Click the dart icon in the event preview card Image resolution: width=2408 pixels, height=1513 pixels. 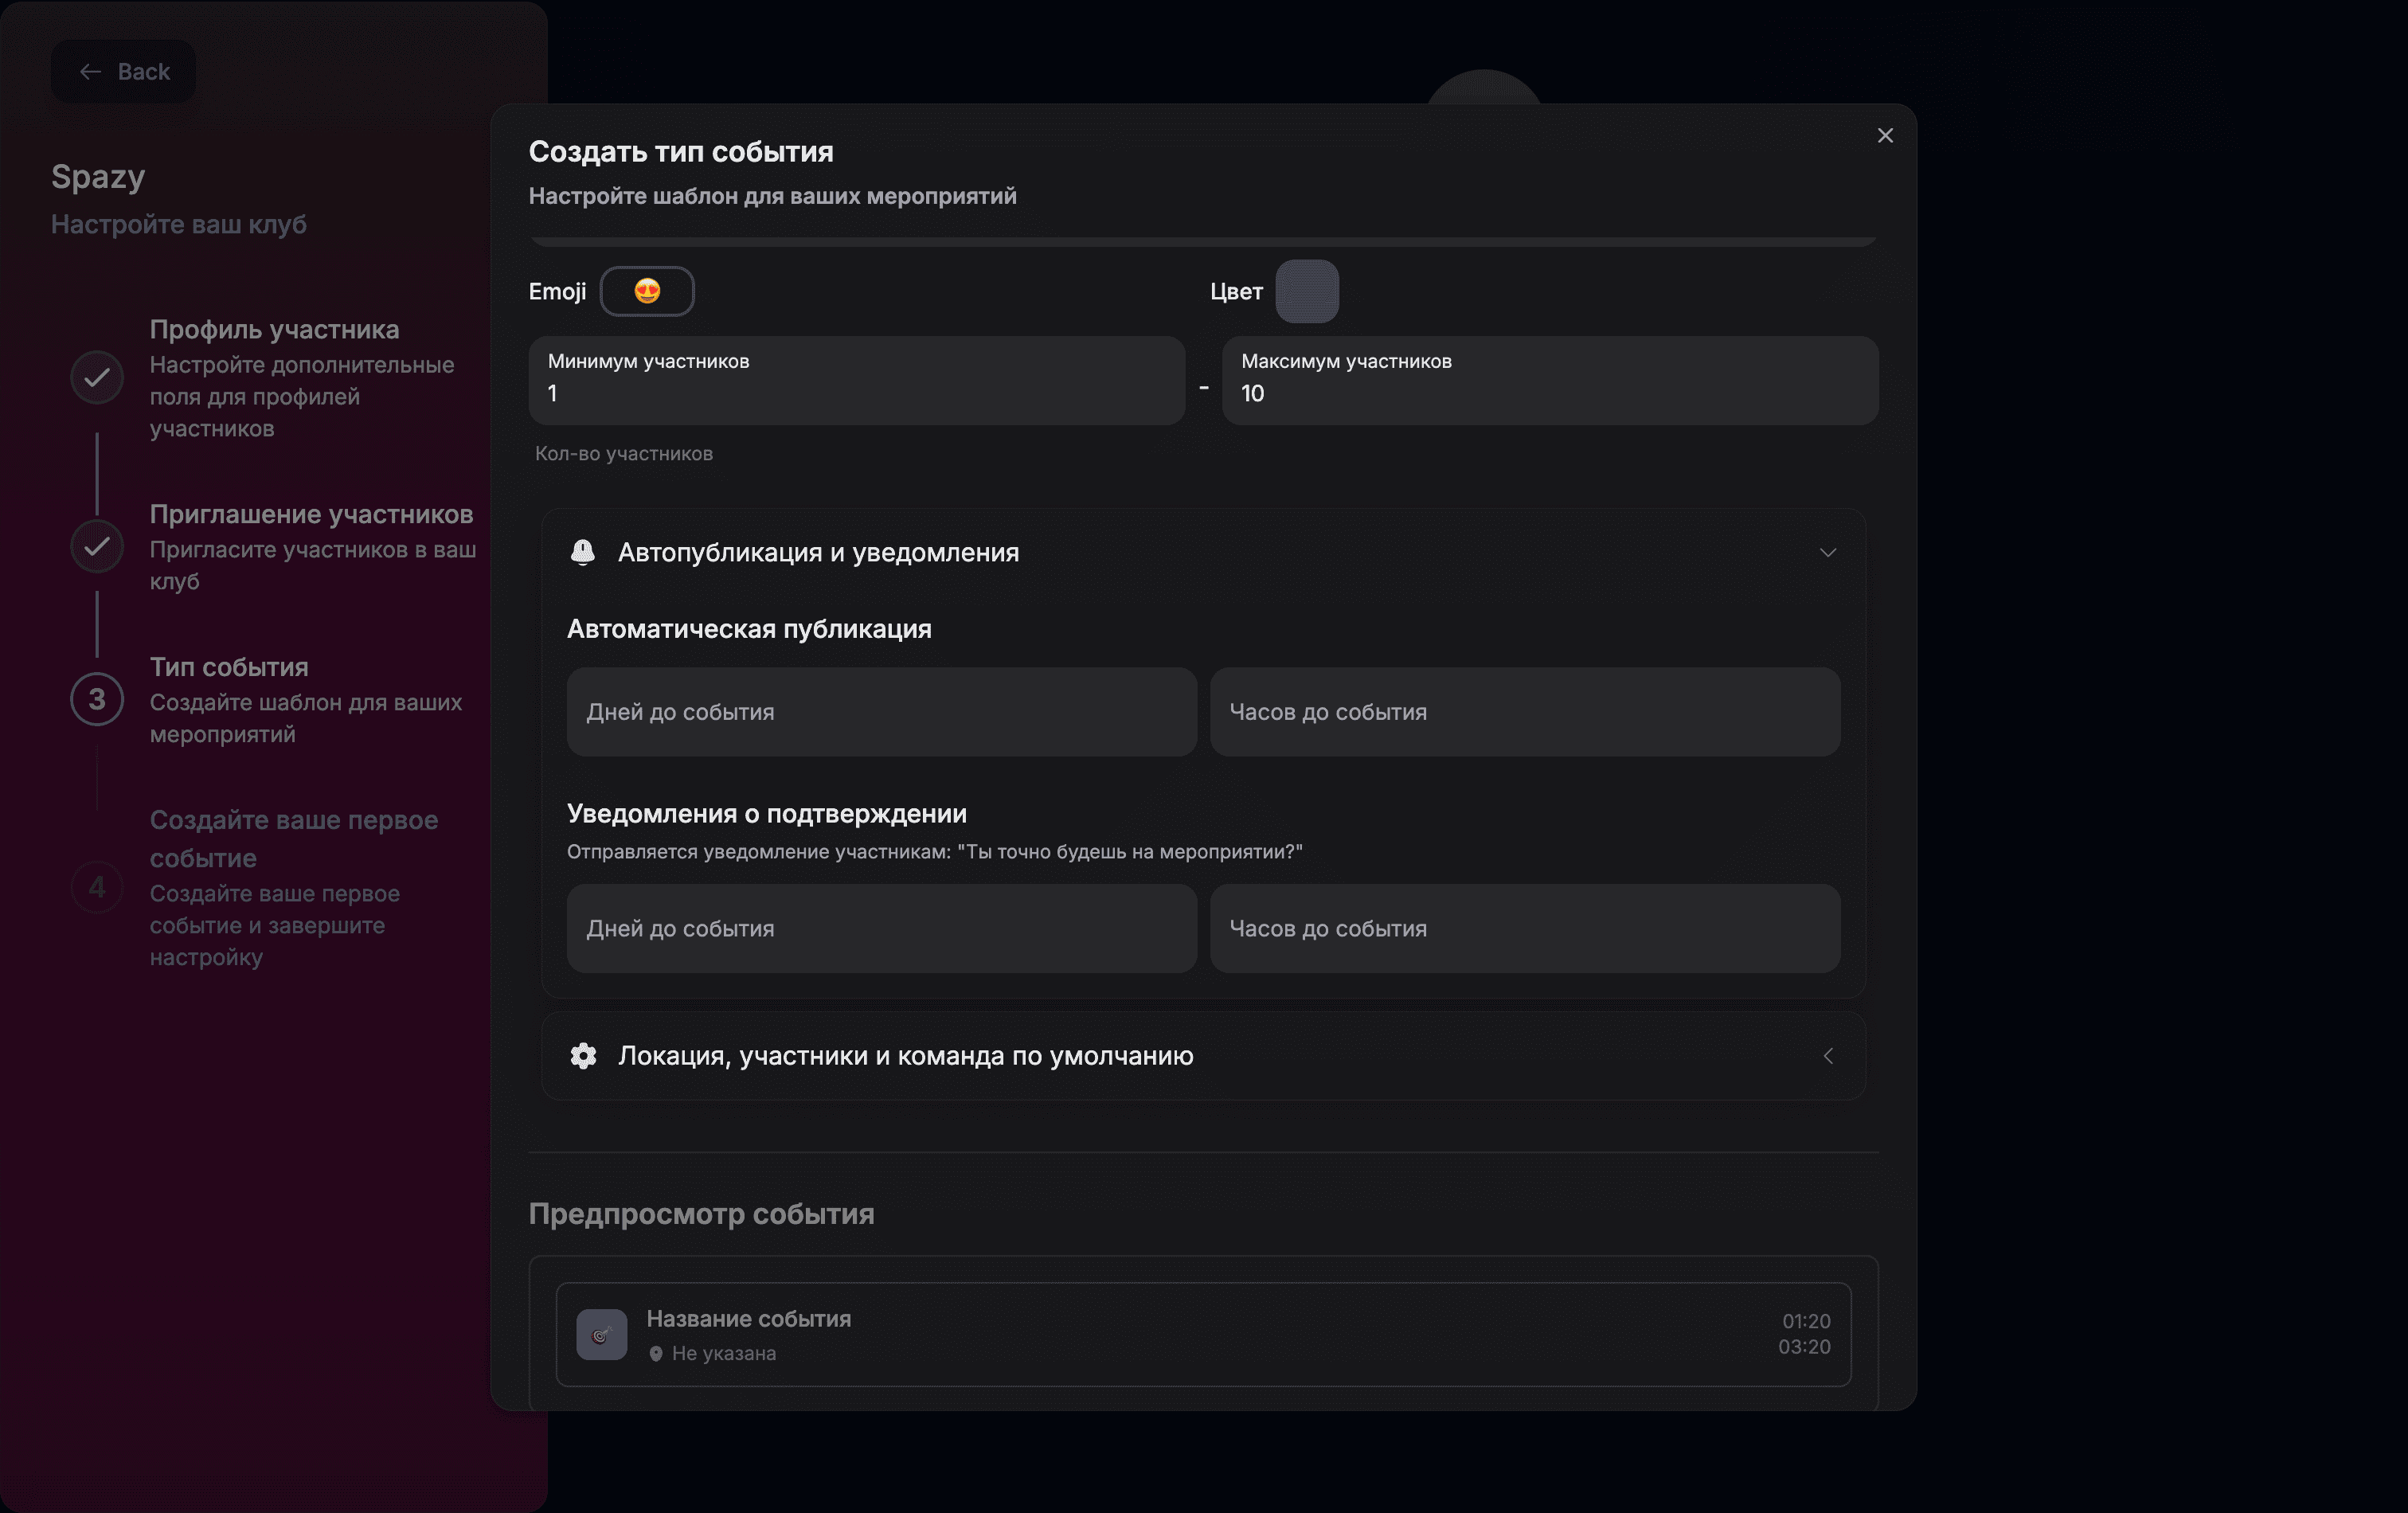[x=603, y=1334]
